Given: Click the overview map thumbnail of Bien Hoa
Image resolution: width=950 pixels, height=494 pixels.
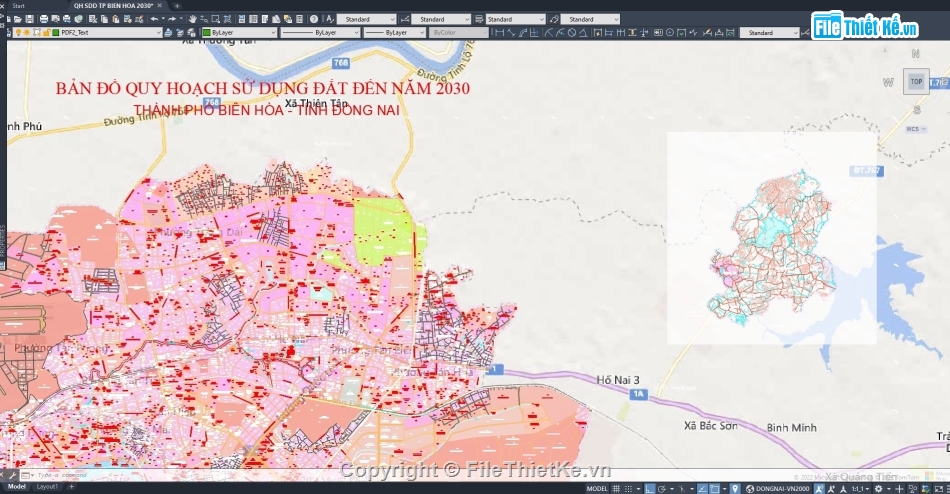Looking at the screenshot, I should point(772,238).
